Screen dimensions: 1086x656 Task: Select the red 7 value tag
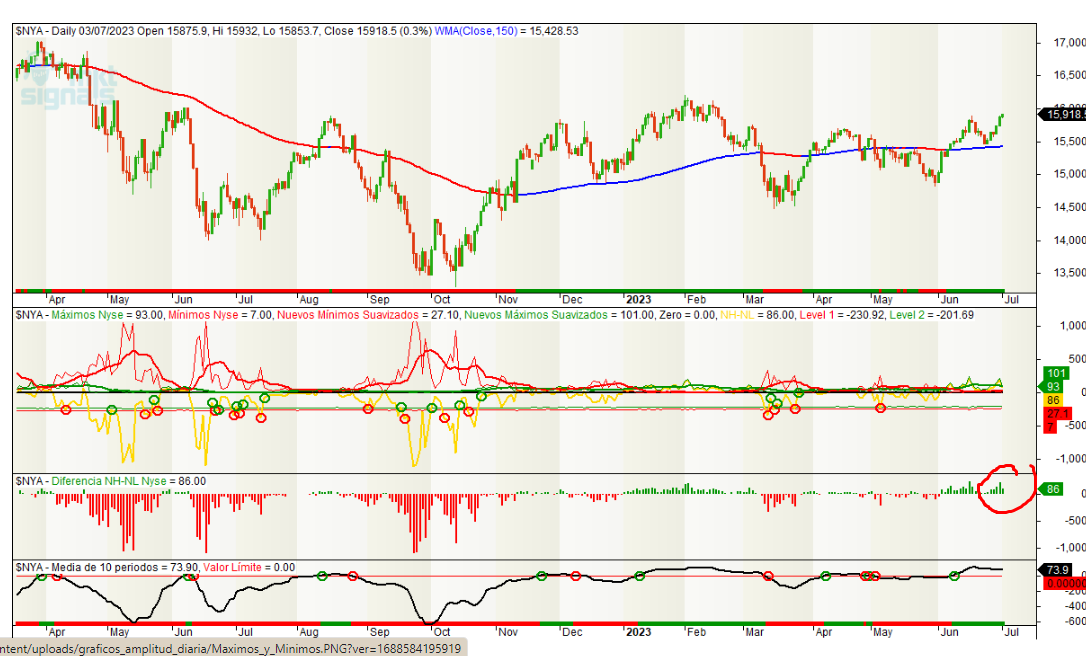tap(1050, 427)
